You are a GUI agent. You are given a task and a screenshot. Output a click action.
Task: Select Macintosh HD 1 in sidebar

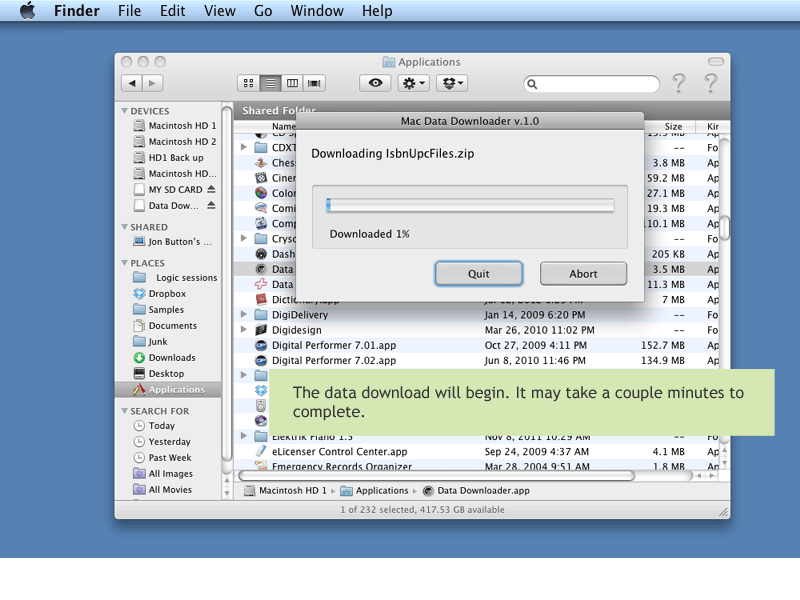coord(174,126)
